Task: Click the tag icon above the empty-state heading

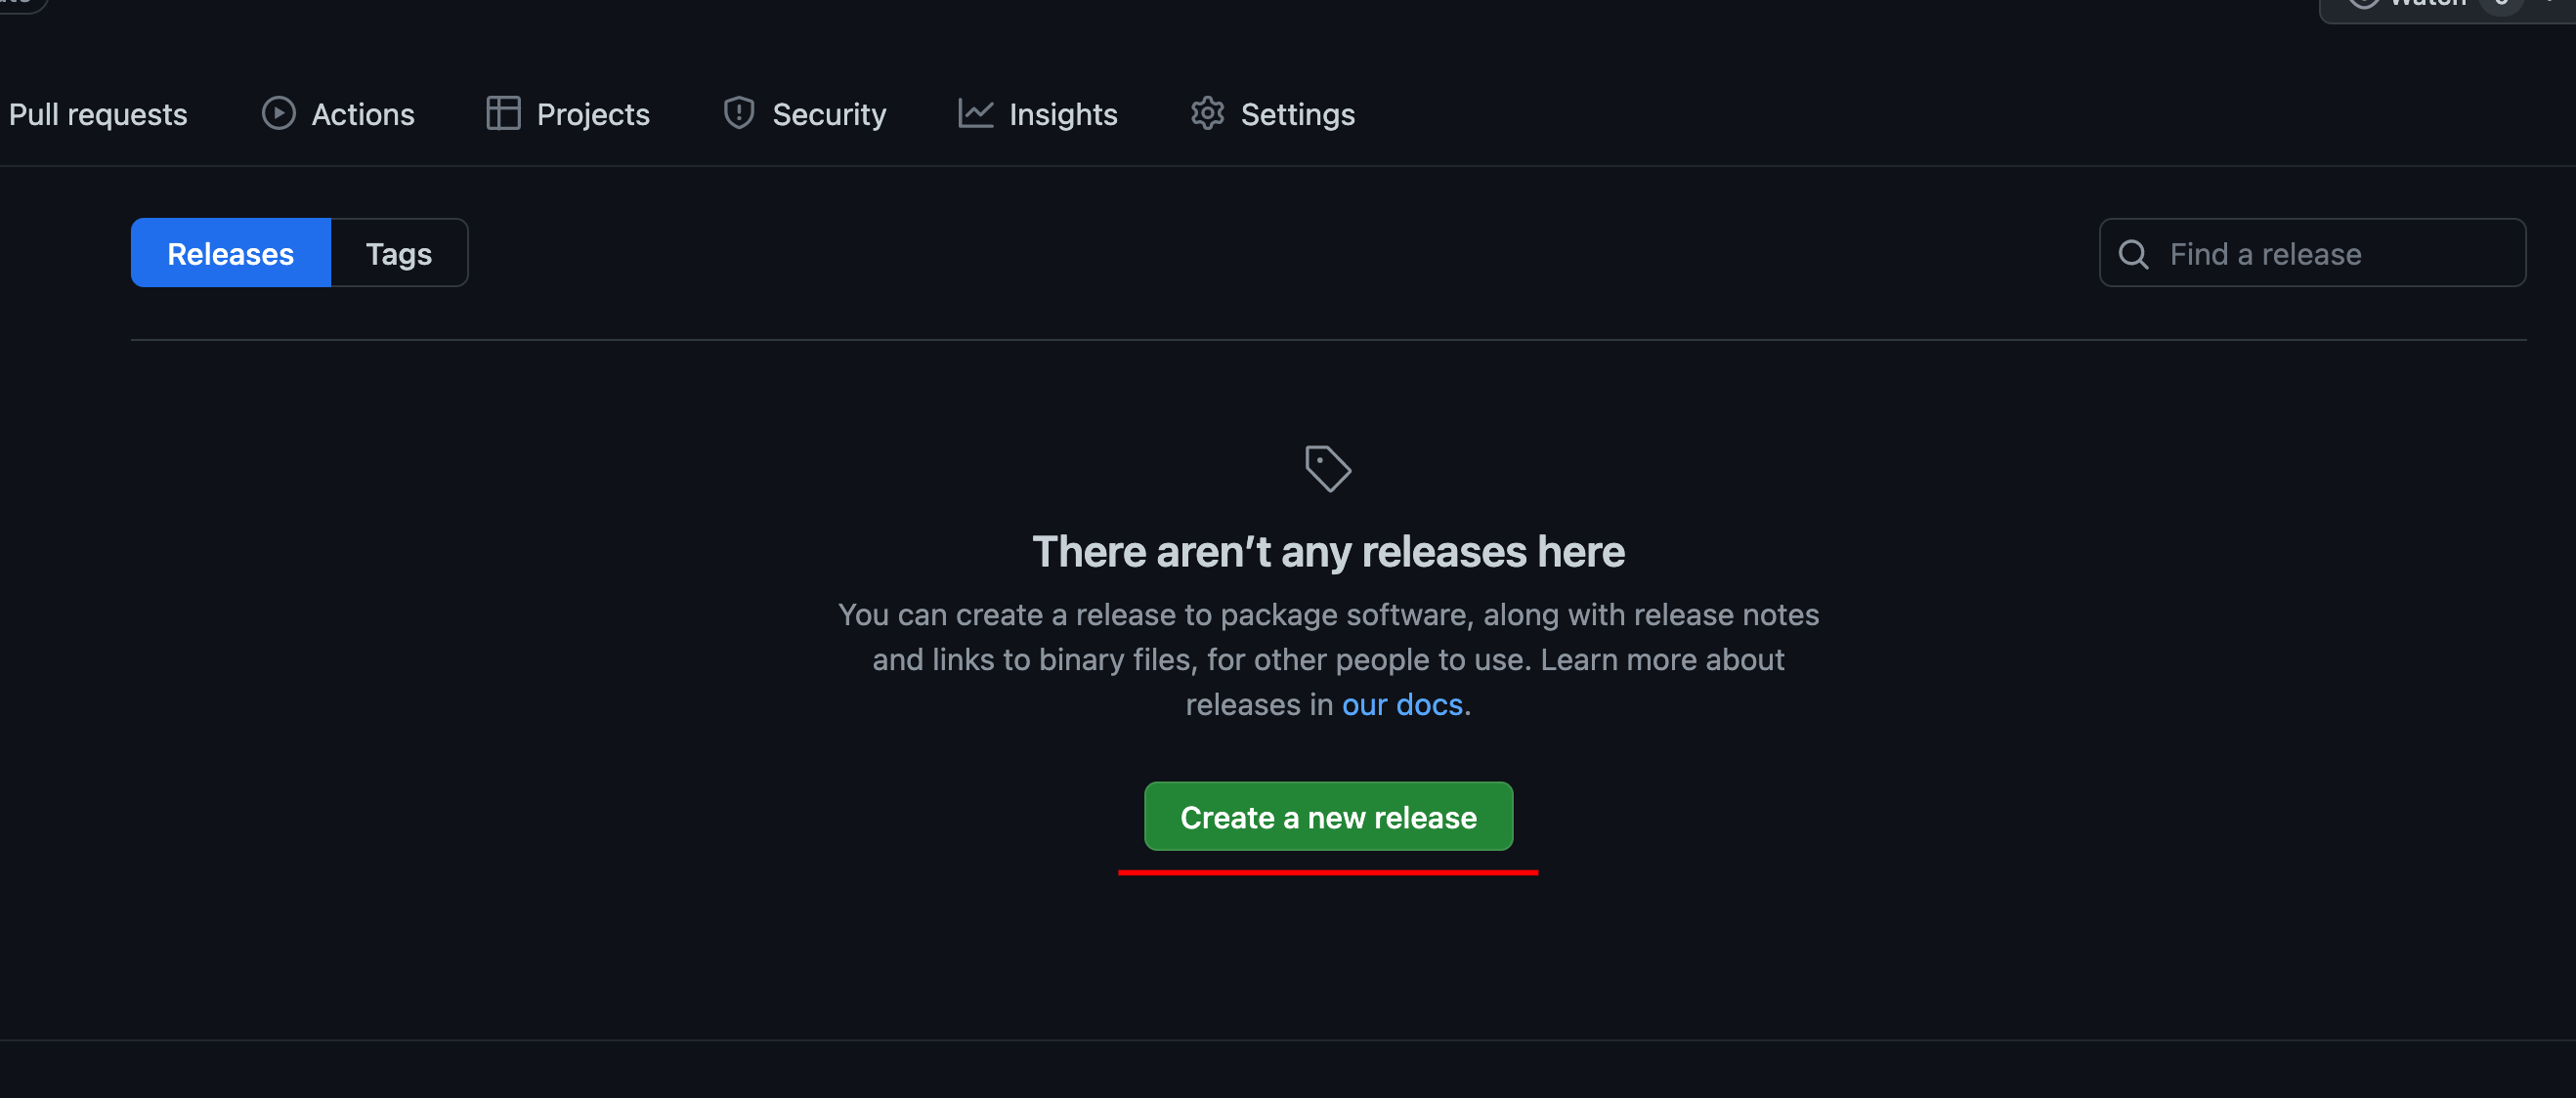Action: point(1327,468)
